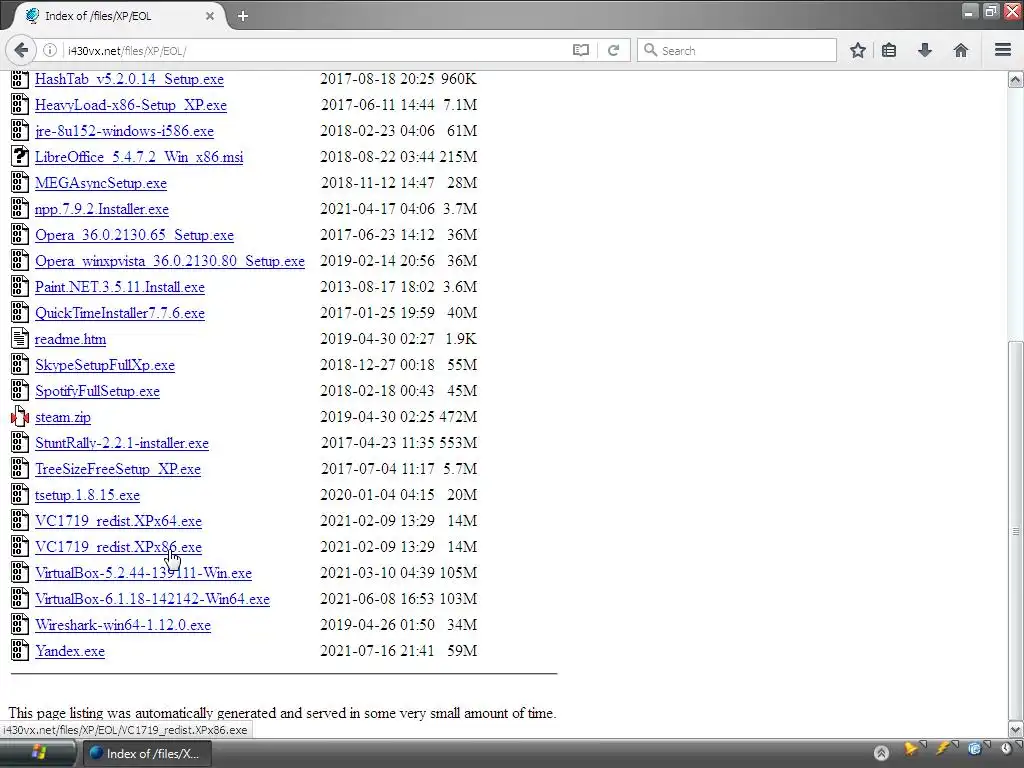Open Opera_36.0.2130.65_Setup.exe link
This screenshot has width=1024, height=768.
pyautogui.click(x=135, y=235)
